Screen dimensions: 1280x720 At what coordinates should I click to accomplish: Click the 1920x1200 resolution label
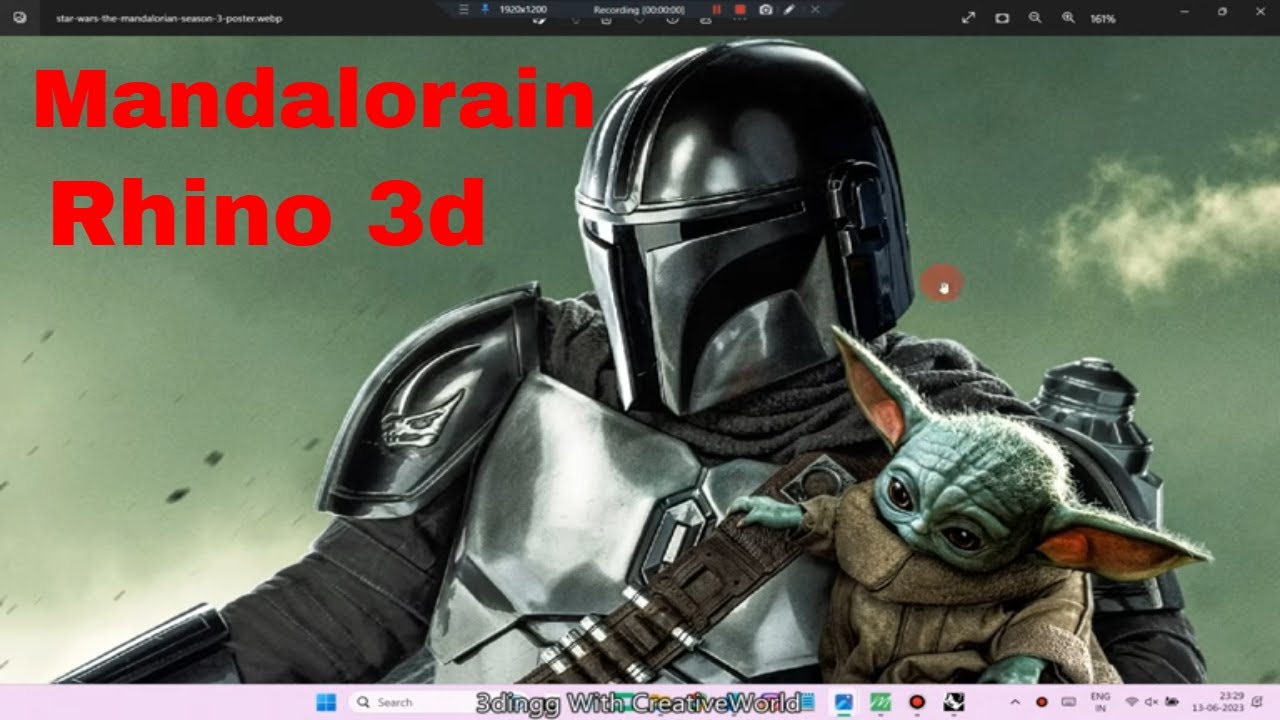(x=523, y=9)
